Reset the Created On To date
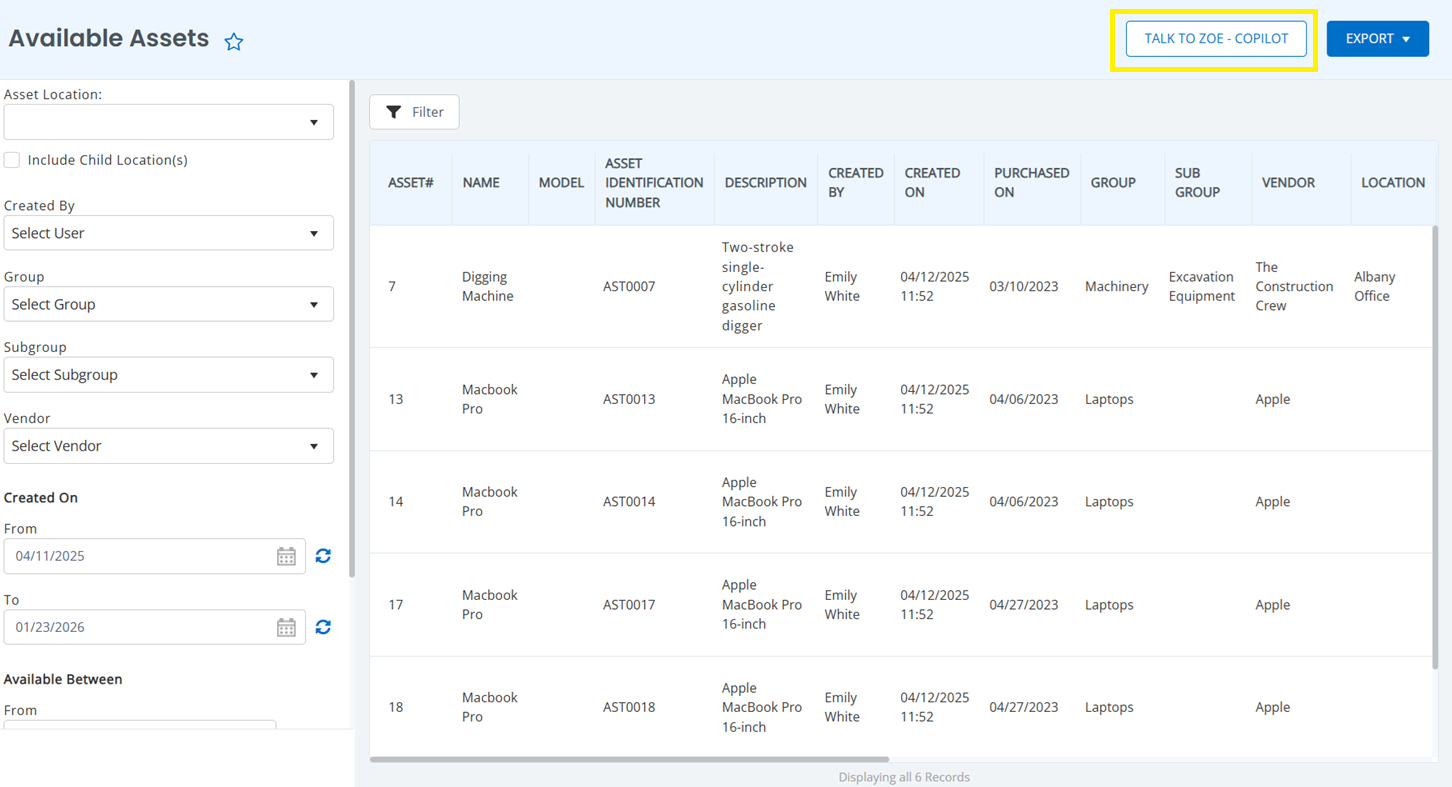The image size is (1452, 787). pyautogui.click(x=323, y=627)
